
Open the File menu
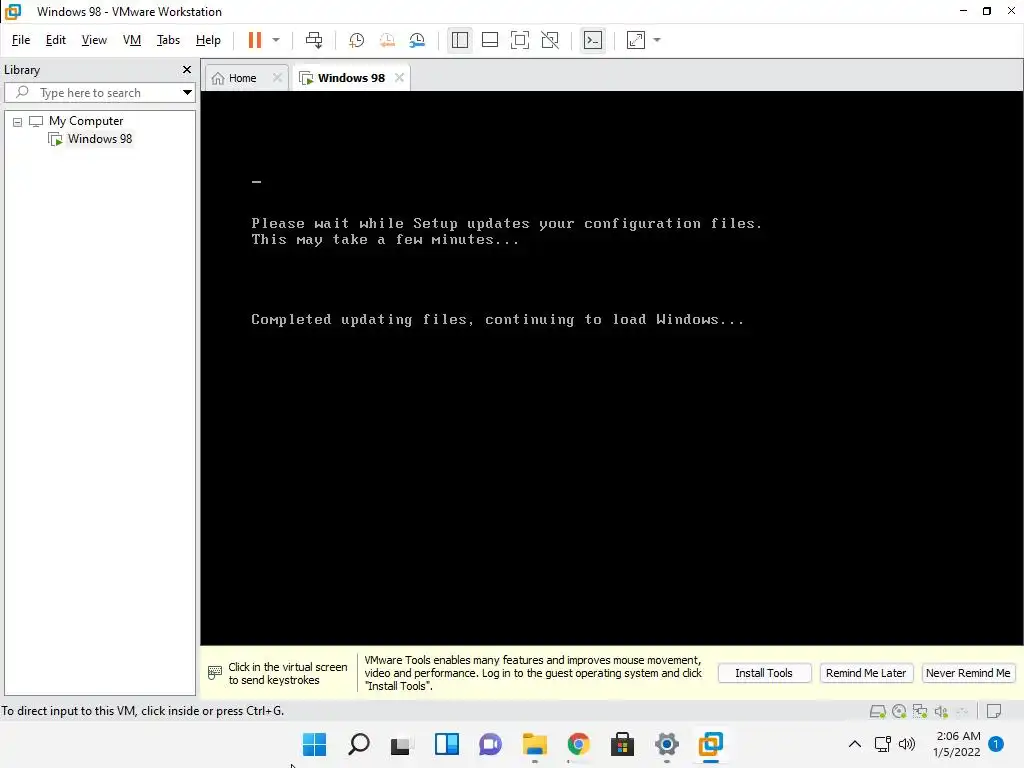[21, 40]
